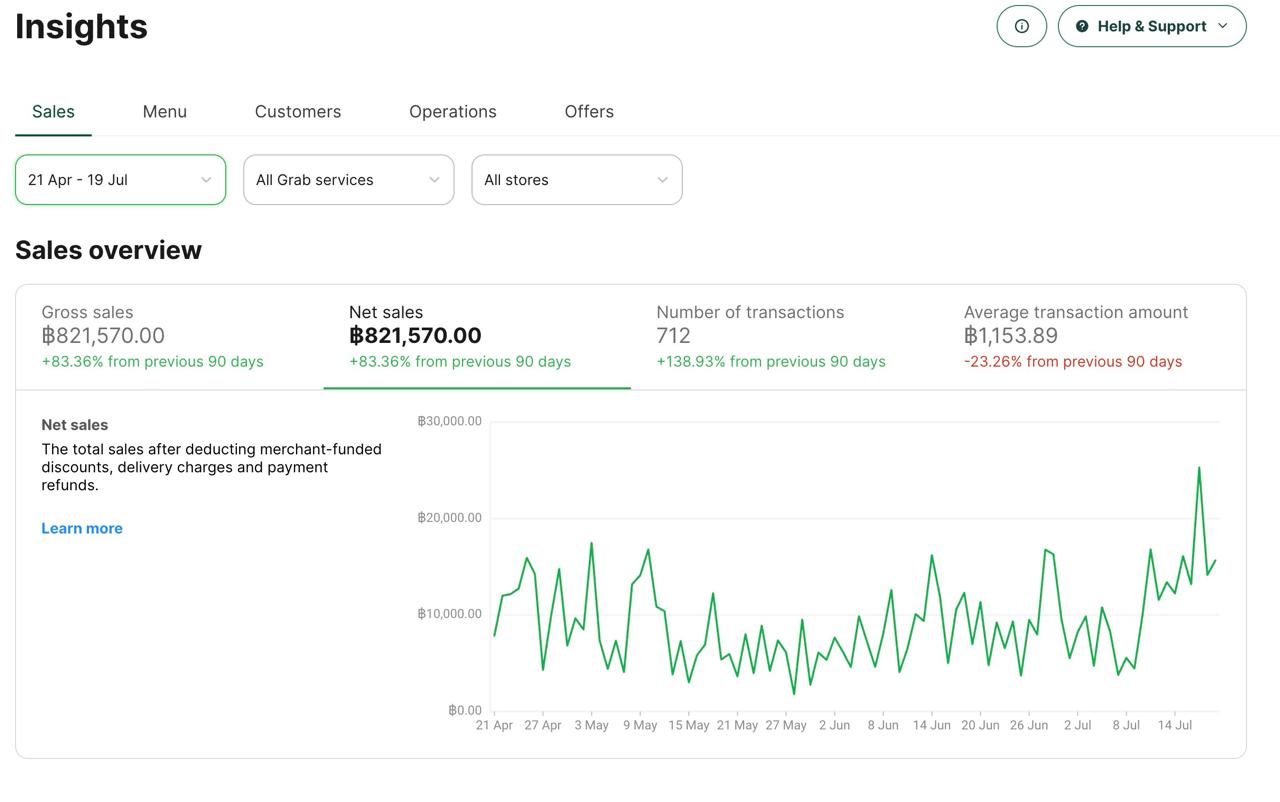
Task: Click the 21 Apr x-axis label
Action: tap(494, 725)
